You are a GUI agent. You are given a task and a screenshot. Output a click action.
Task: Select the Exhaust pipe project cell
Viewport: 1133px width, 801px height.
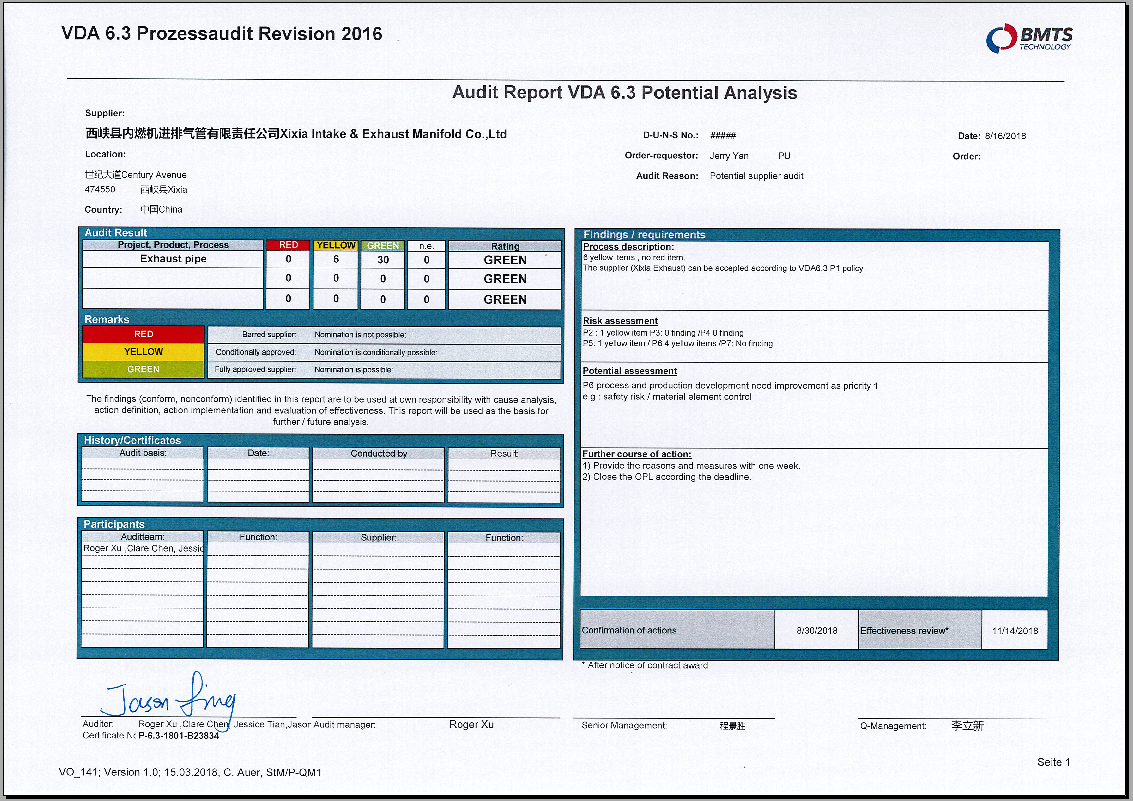click(173, 259)
